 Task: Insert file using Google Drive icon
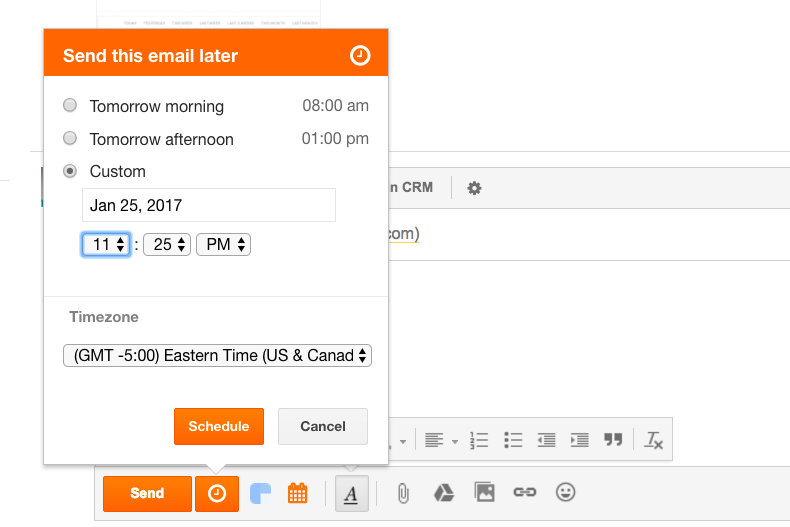pyautogui.click(x=444, y=492)
